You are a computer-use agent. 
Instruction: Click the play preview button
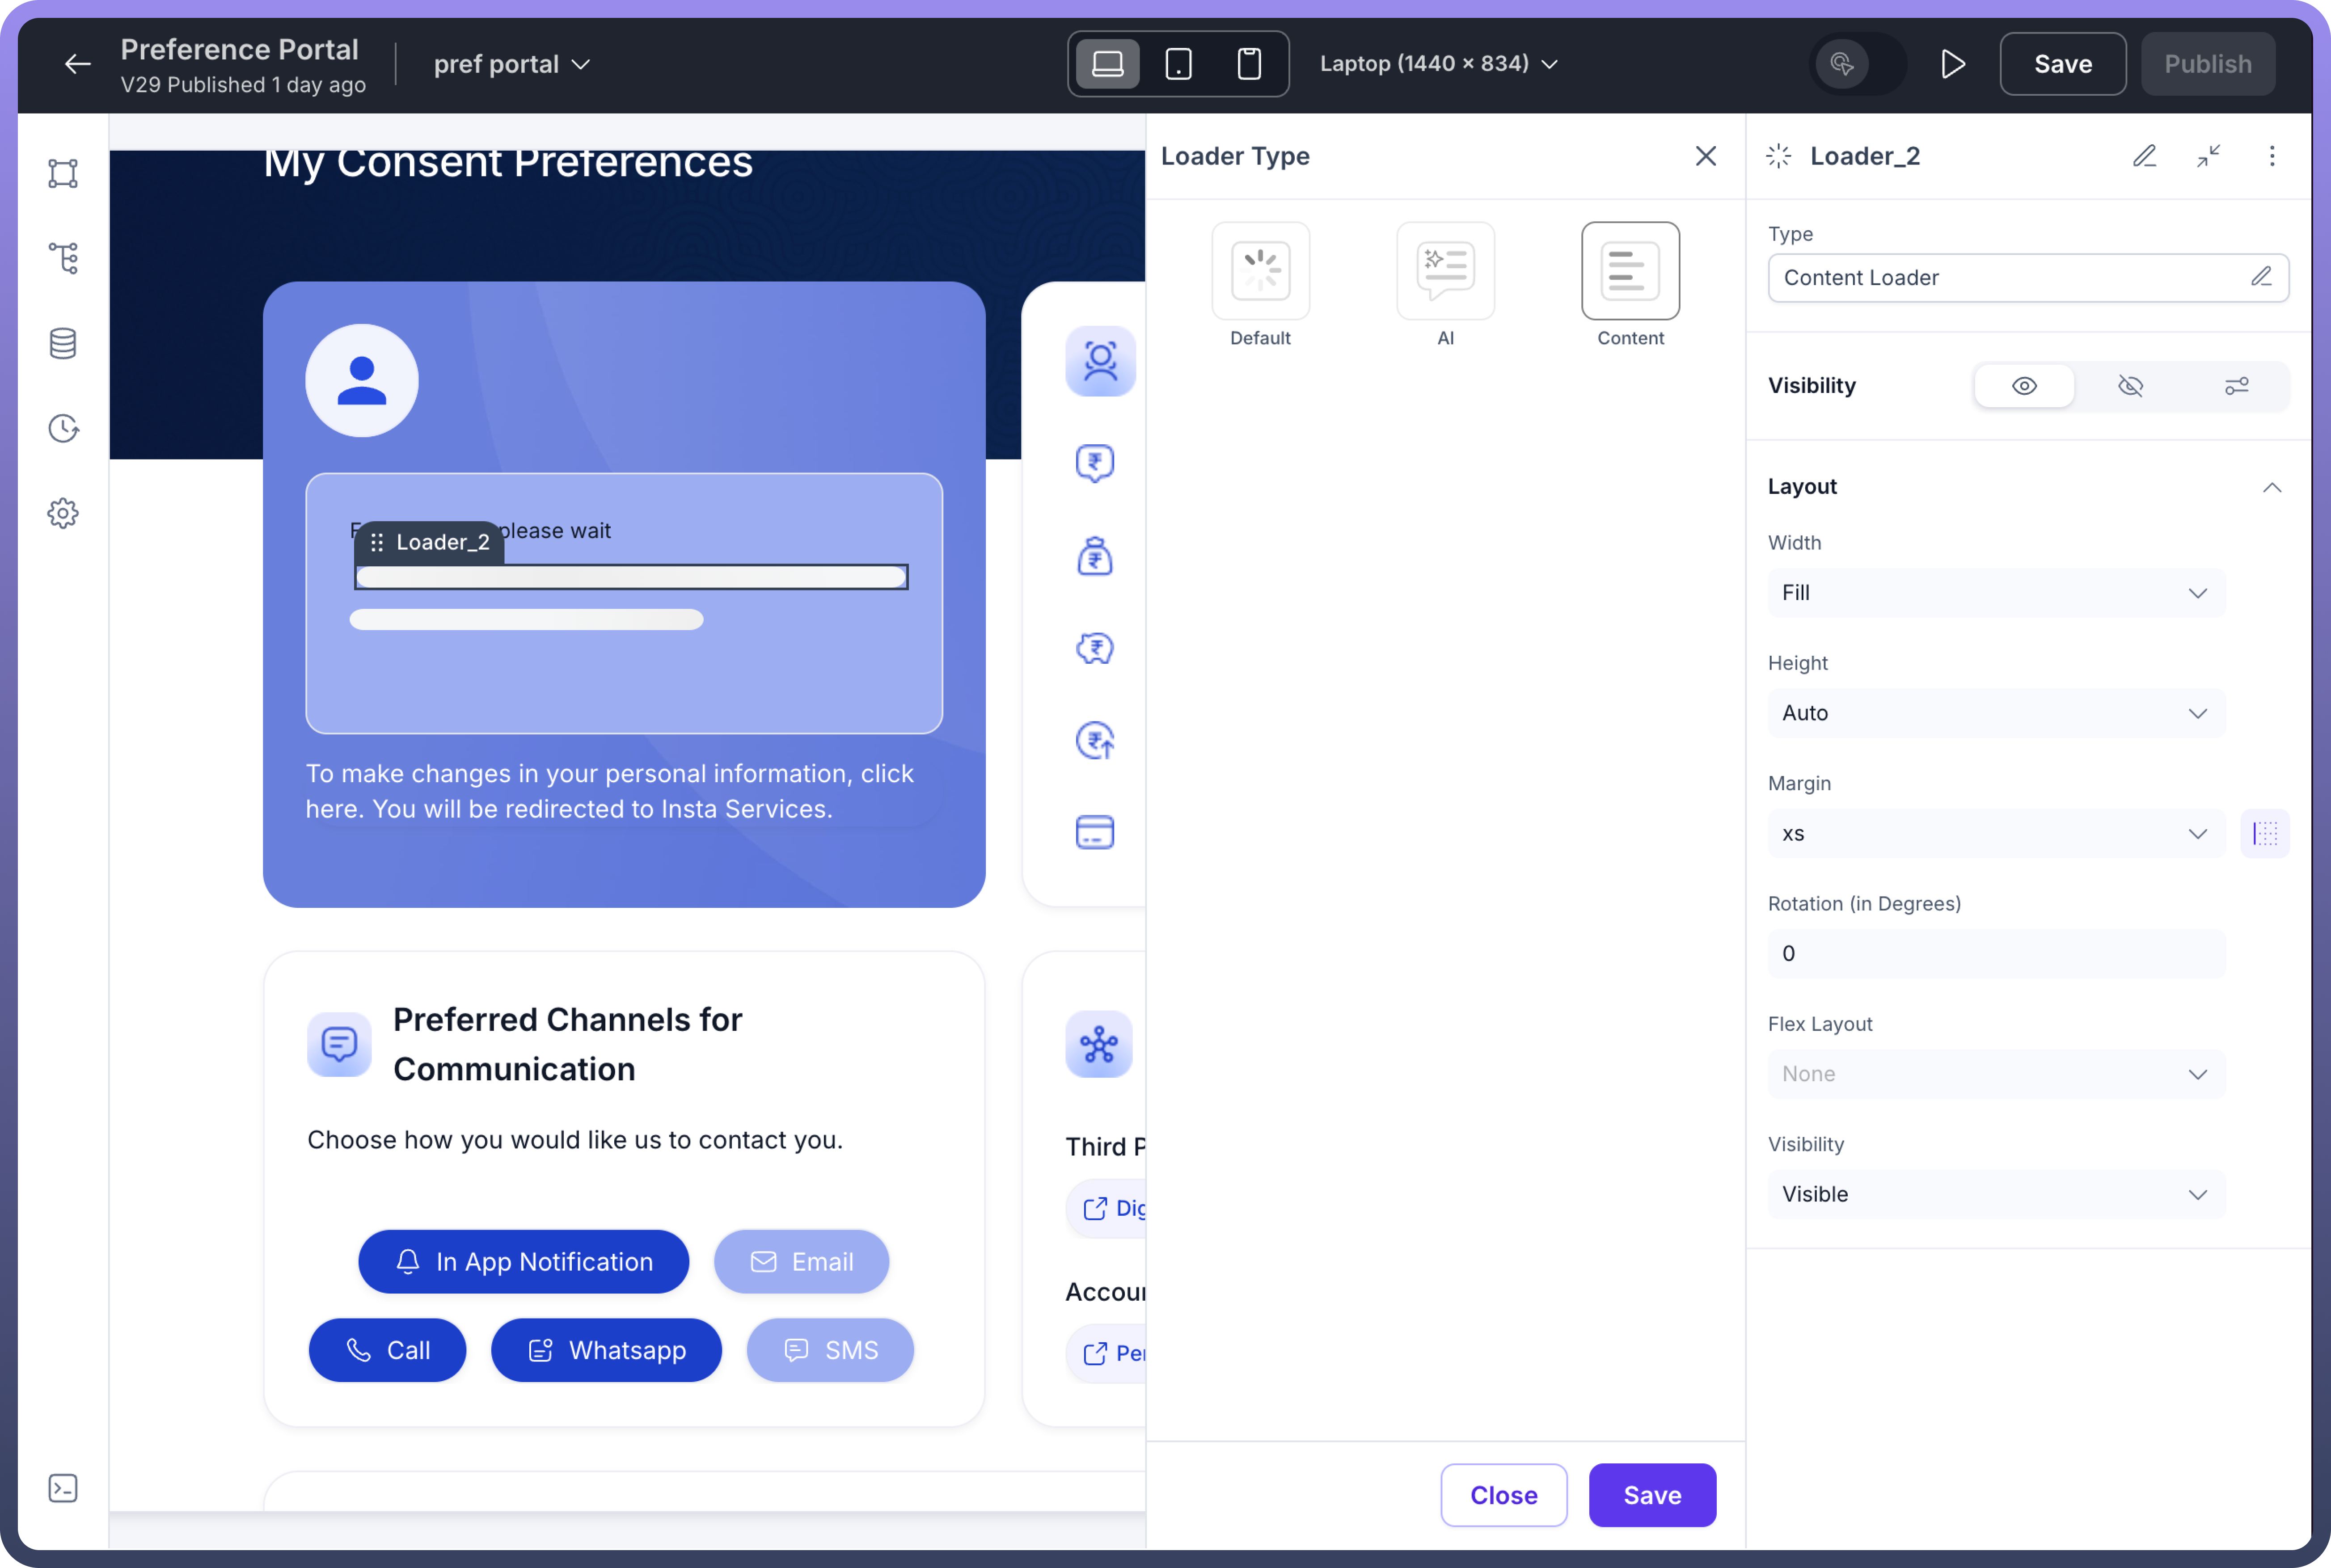coord(1952,64)
